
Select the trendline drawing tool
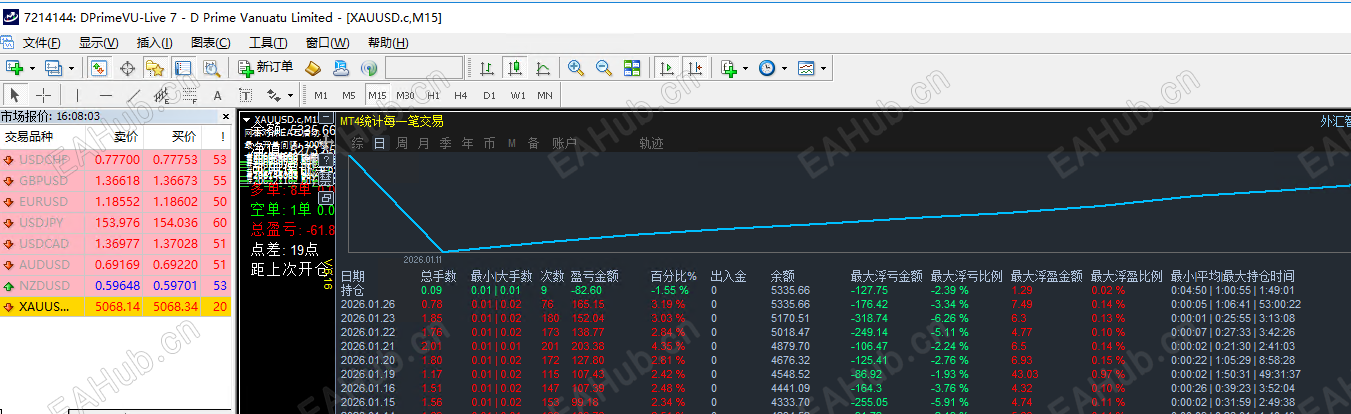(133, 95)
